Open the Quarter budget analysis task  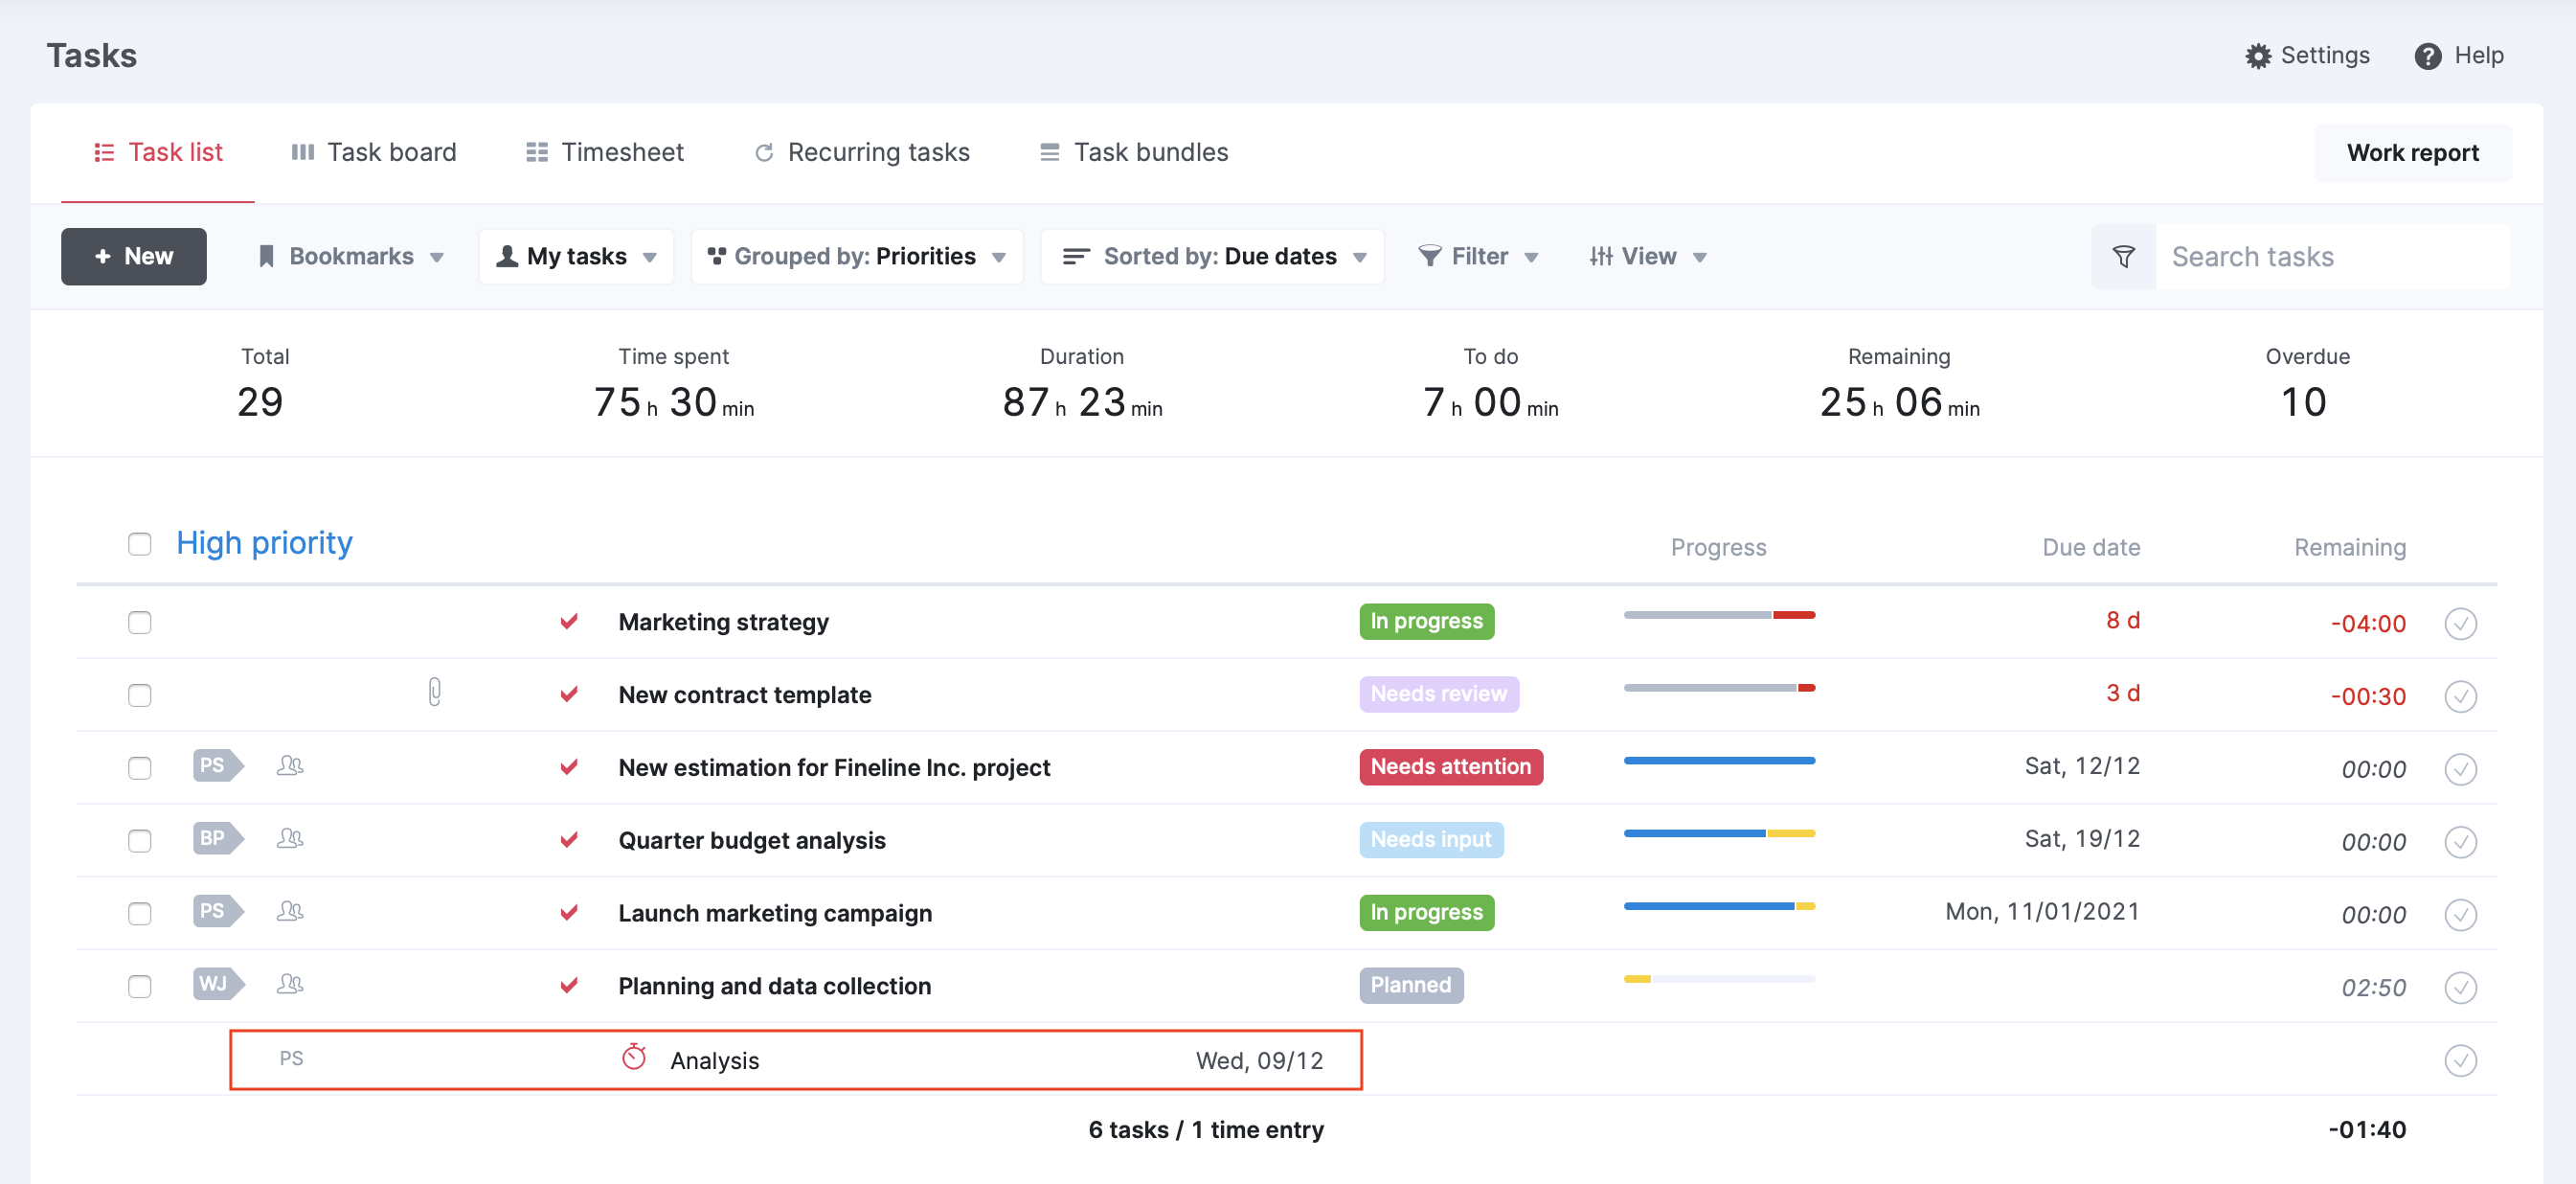click(x=752, y=840)
